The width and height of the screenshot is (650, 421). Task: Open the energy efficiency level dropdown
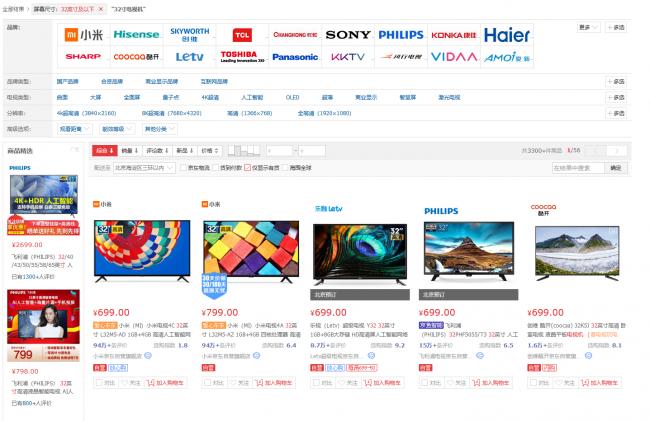[x=117, y=129]
